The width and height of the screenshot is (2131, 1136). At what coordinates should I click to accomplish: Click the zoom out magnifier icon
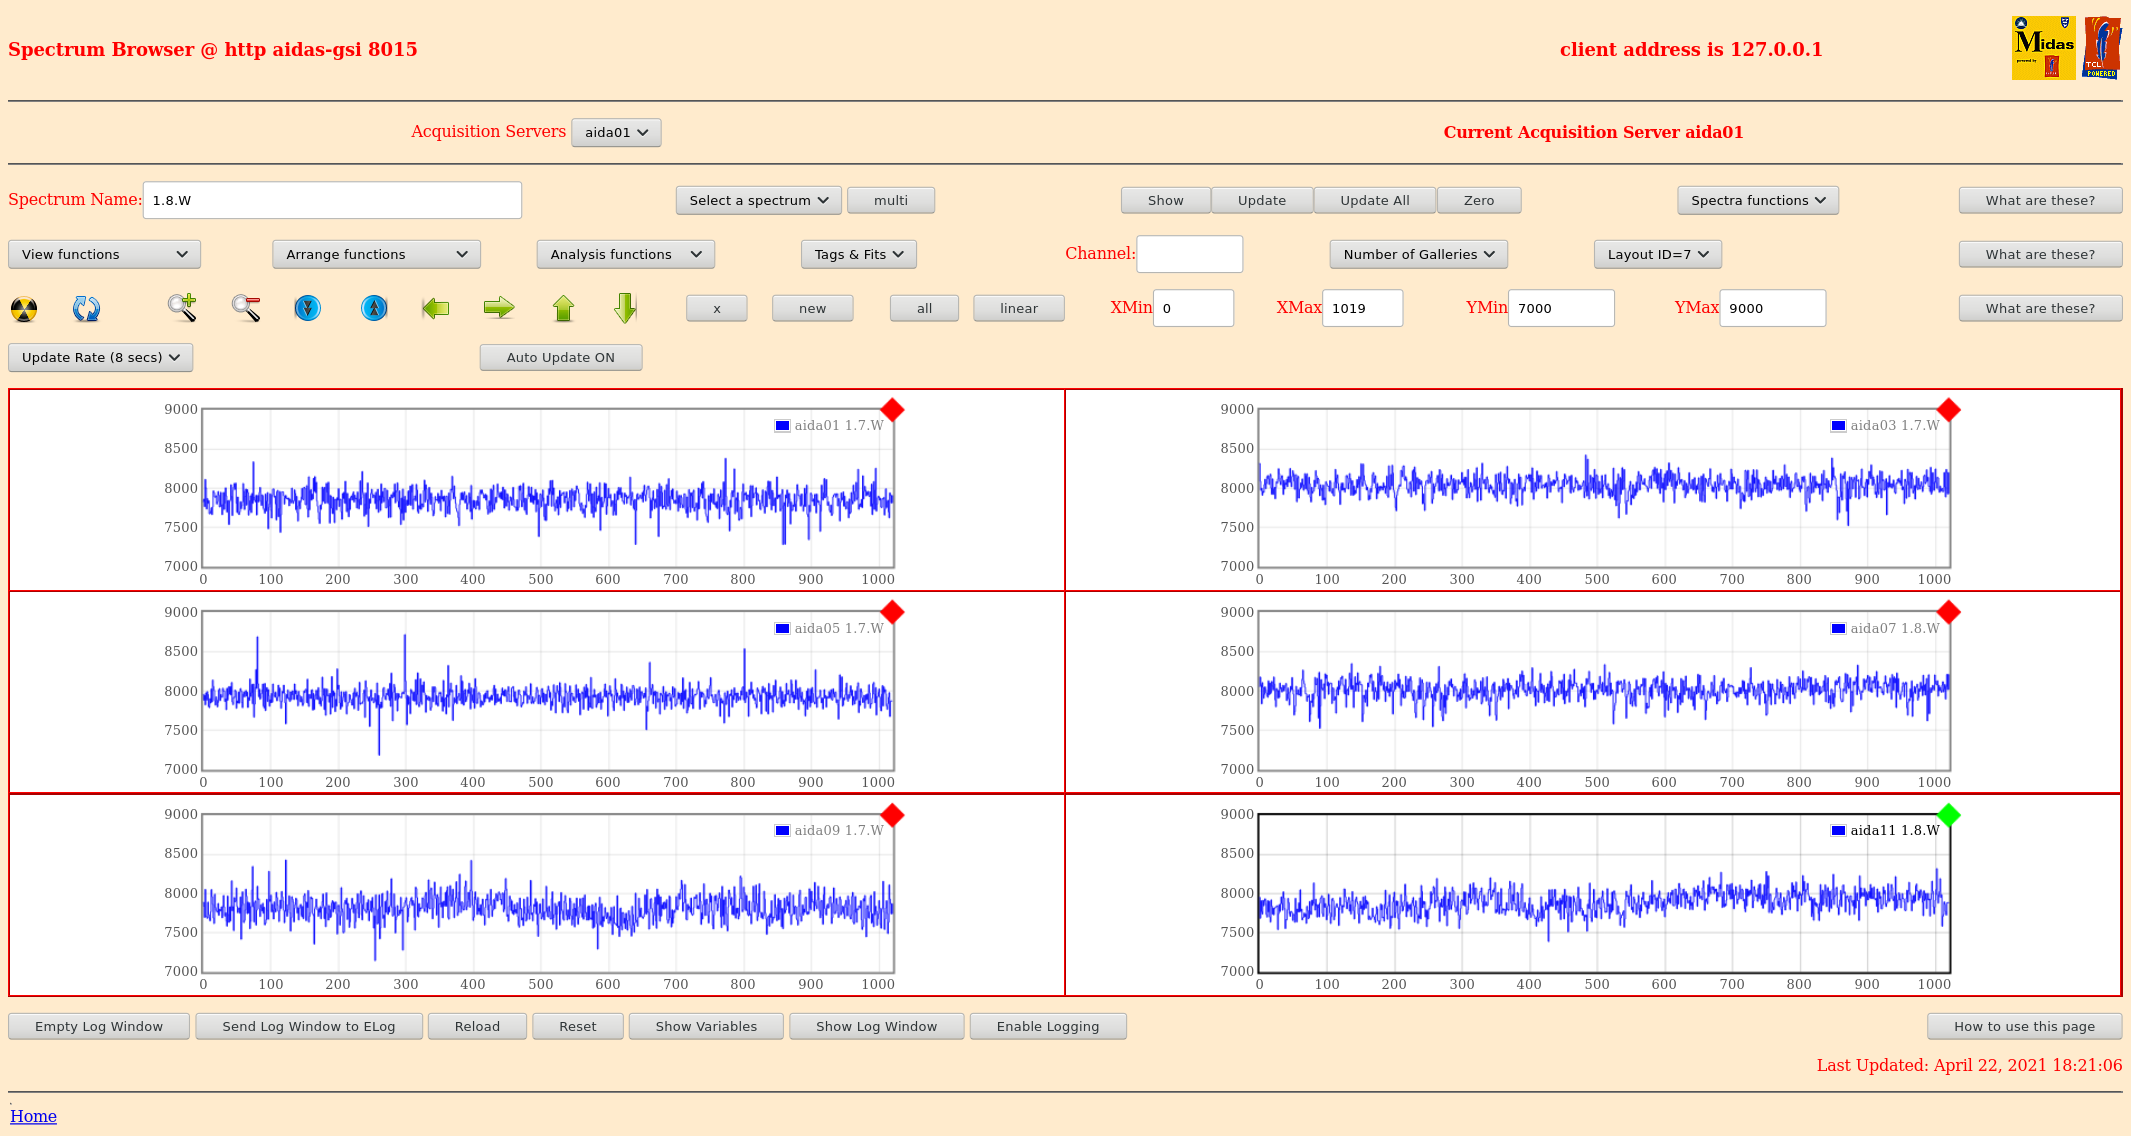point(246,308)
